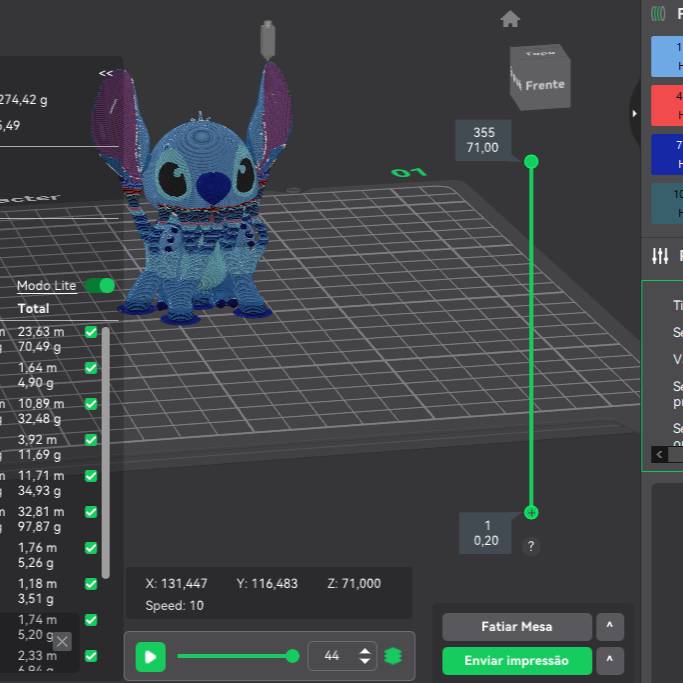This screenshot has width=683, height=683.
Task: Select the dark blue filament swatch
Action: point(667,155)
